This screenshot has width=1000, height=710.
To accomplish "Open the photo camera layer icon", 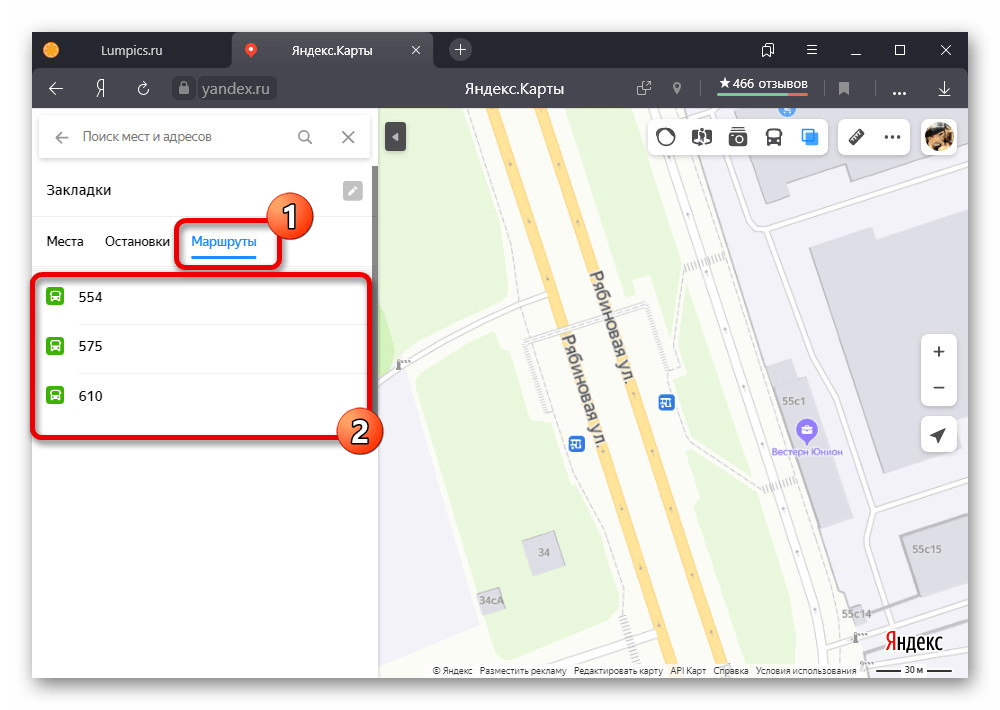I will [x=737, y=137].
